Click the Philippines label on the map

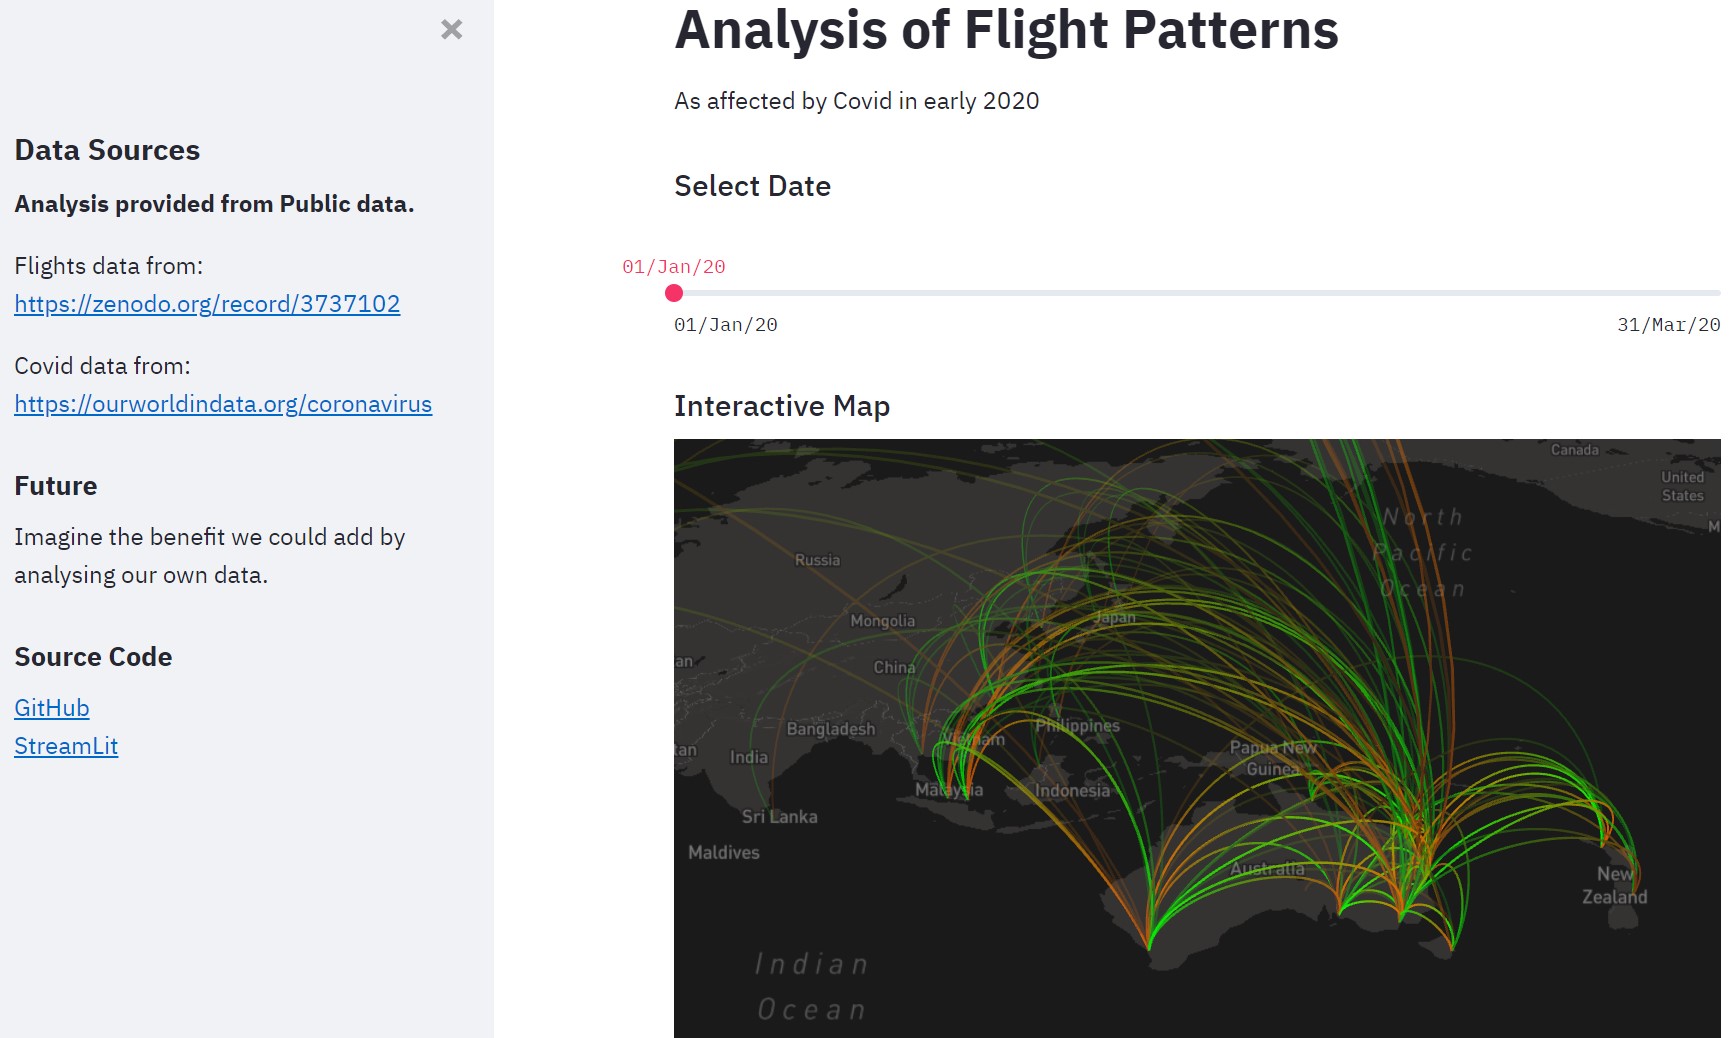(1077, 726)
